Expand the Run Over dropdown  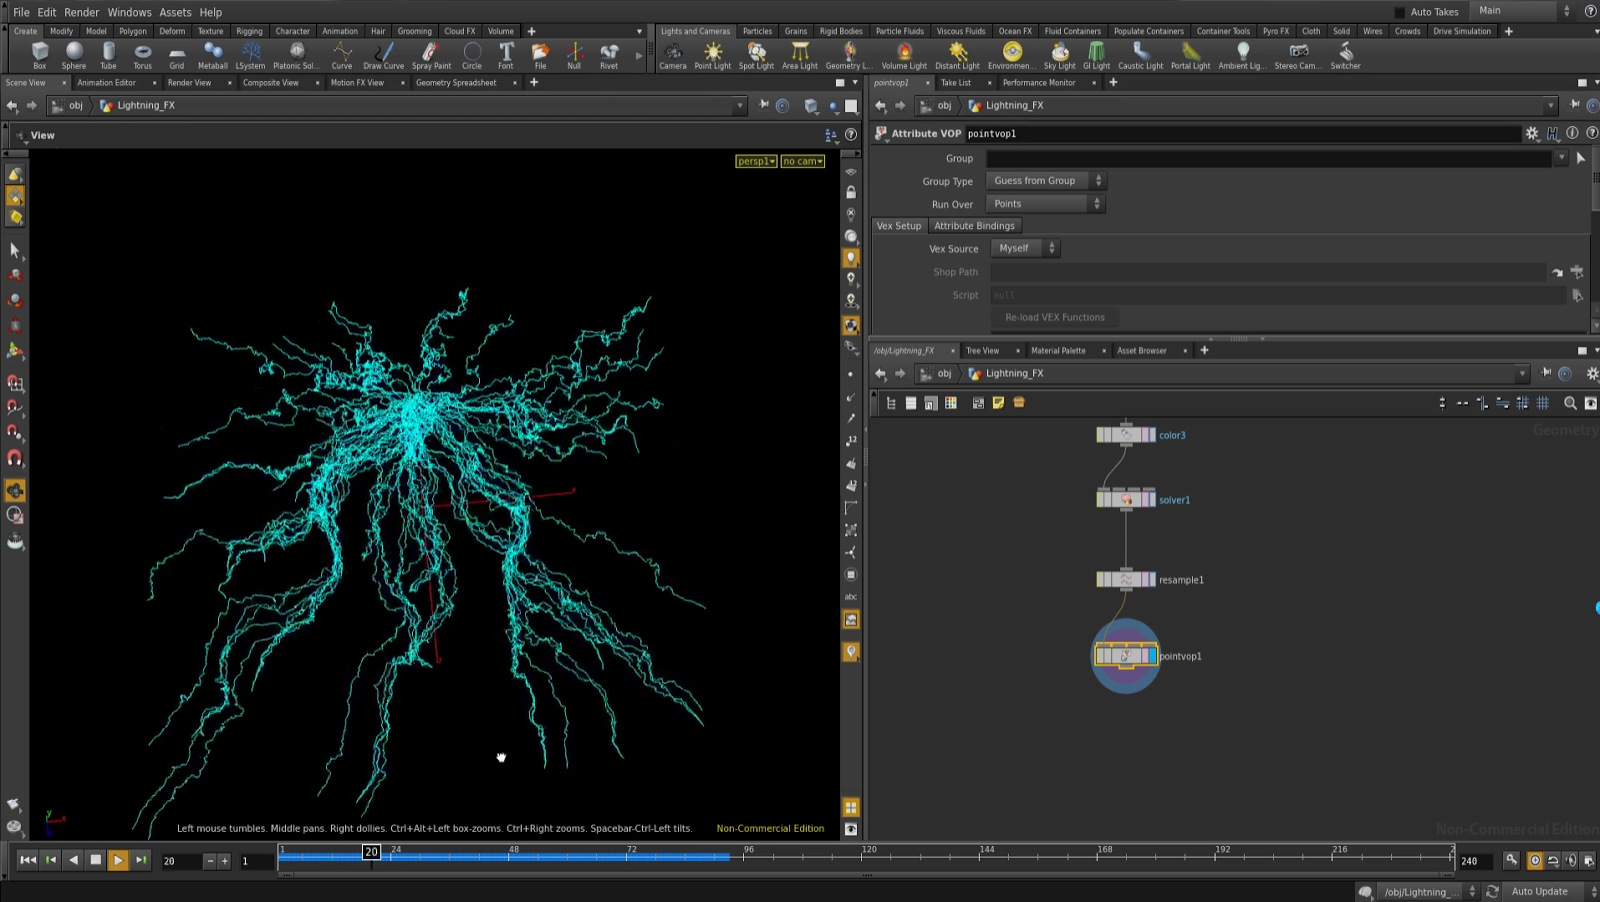(x=1045, y=204)
